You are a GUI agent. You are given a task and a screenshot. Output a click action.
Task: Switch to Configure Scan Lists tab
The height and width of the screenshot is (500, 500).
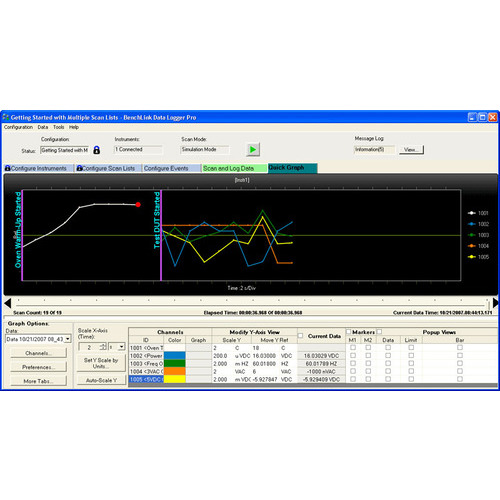108,168
